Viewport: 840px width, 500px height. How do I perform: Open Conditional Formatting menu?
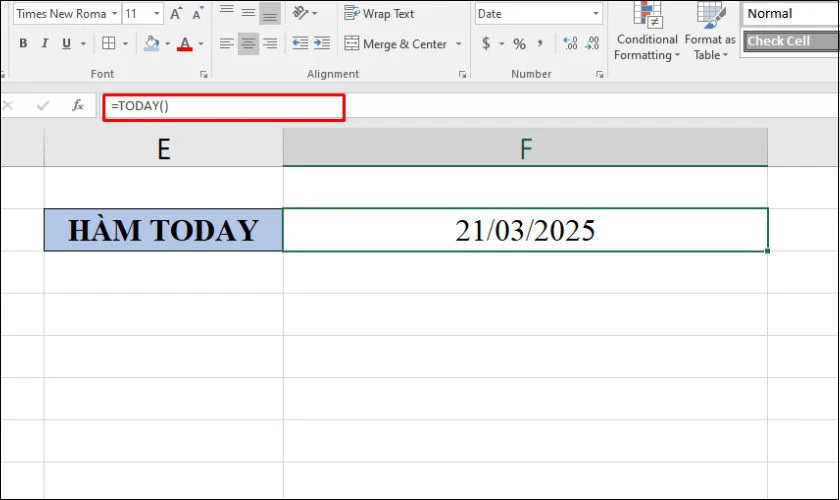(647, 31)
